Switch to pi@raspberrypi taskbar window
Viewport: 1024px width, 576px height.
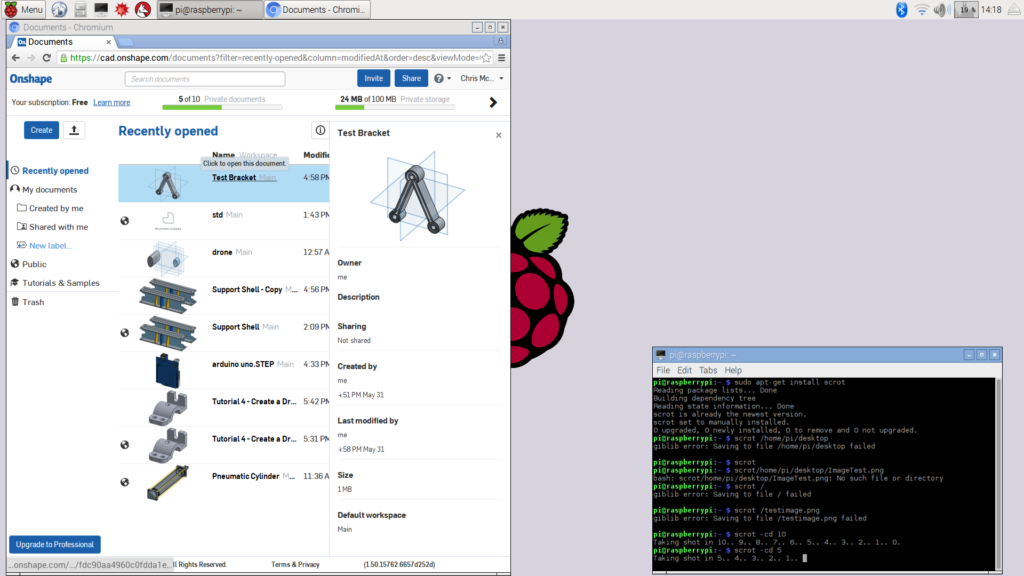point(209,9)
